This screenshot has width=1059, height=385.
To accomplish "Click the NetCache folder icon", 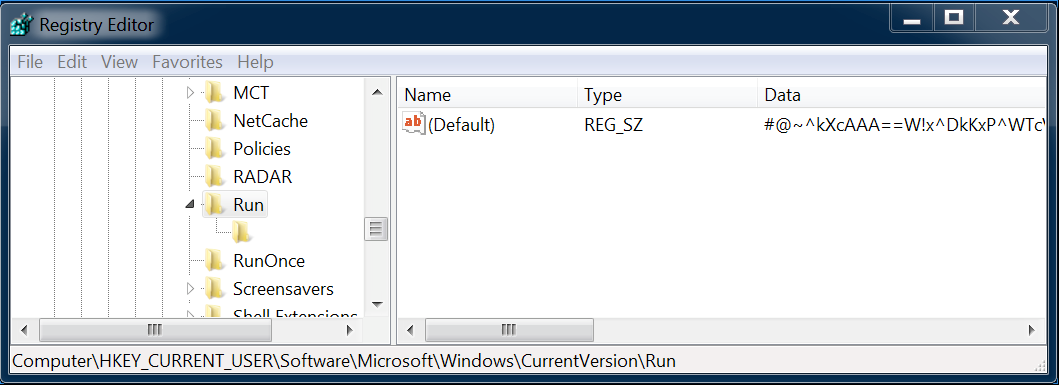I will (x=215, y=120).
